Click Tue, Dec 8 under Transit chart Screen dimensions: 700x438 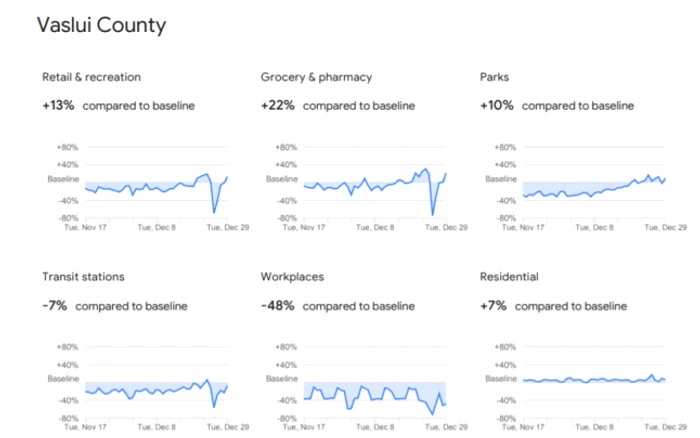coord(156,427)
